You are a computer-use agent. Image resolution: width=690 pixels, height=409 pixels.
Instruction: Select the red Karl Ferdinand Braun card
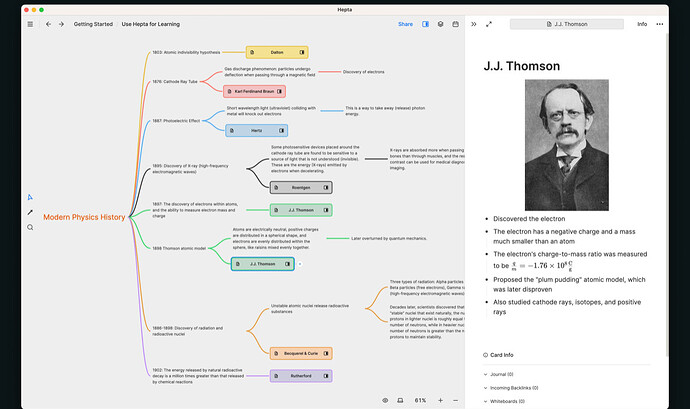[254, 92]
